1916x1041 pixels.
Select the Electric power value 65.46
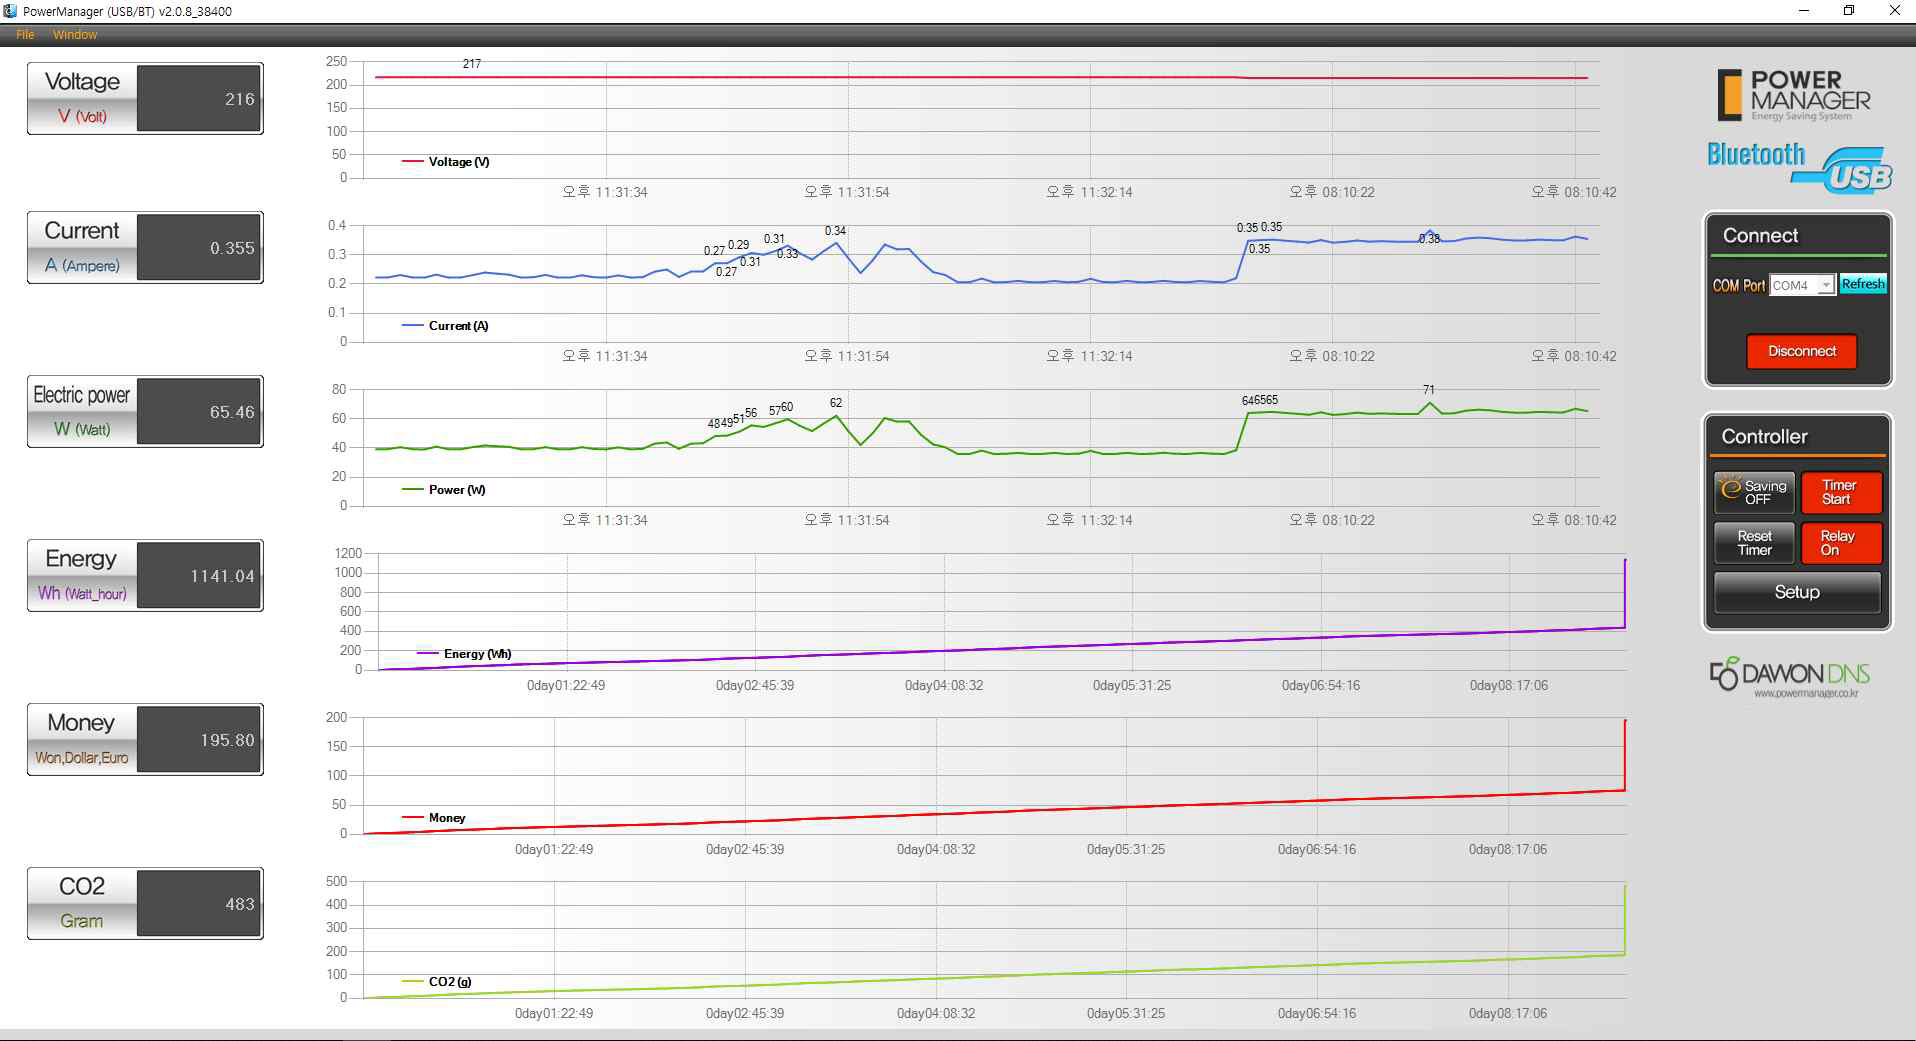click(232, 412)
